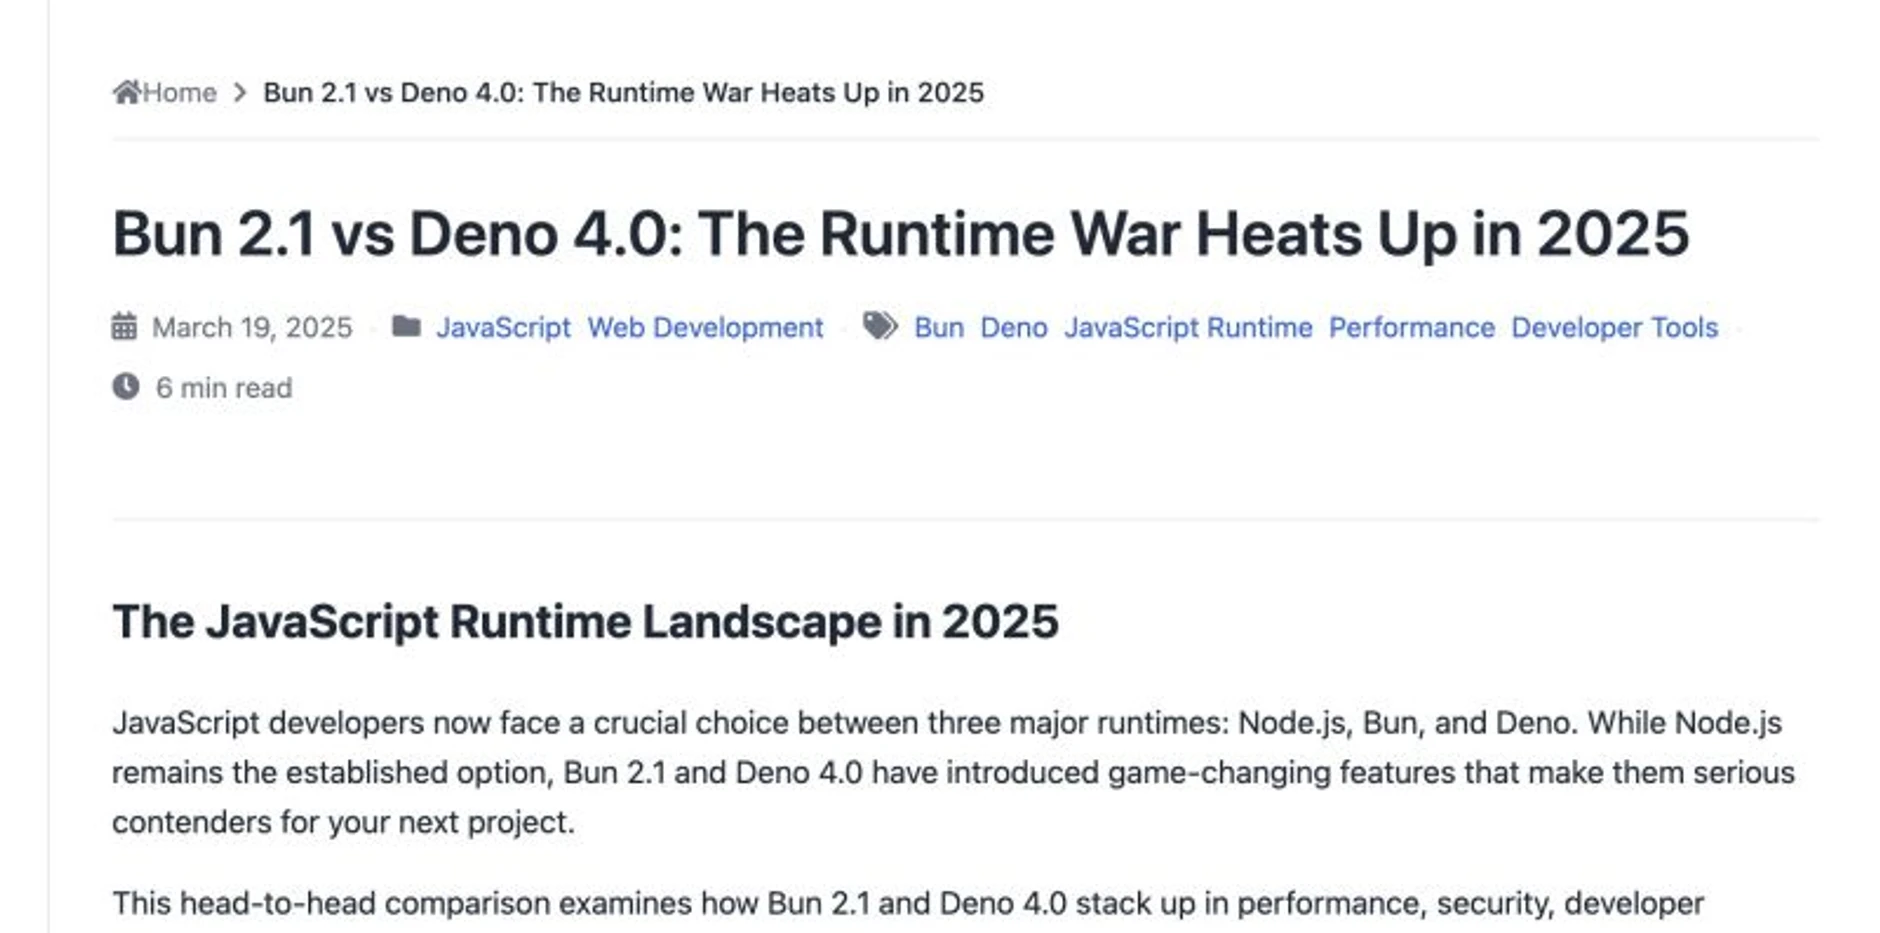Open the Deno tag link
Viewport: 1880px width, 933px height.
tap(1014, 327)
